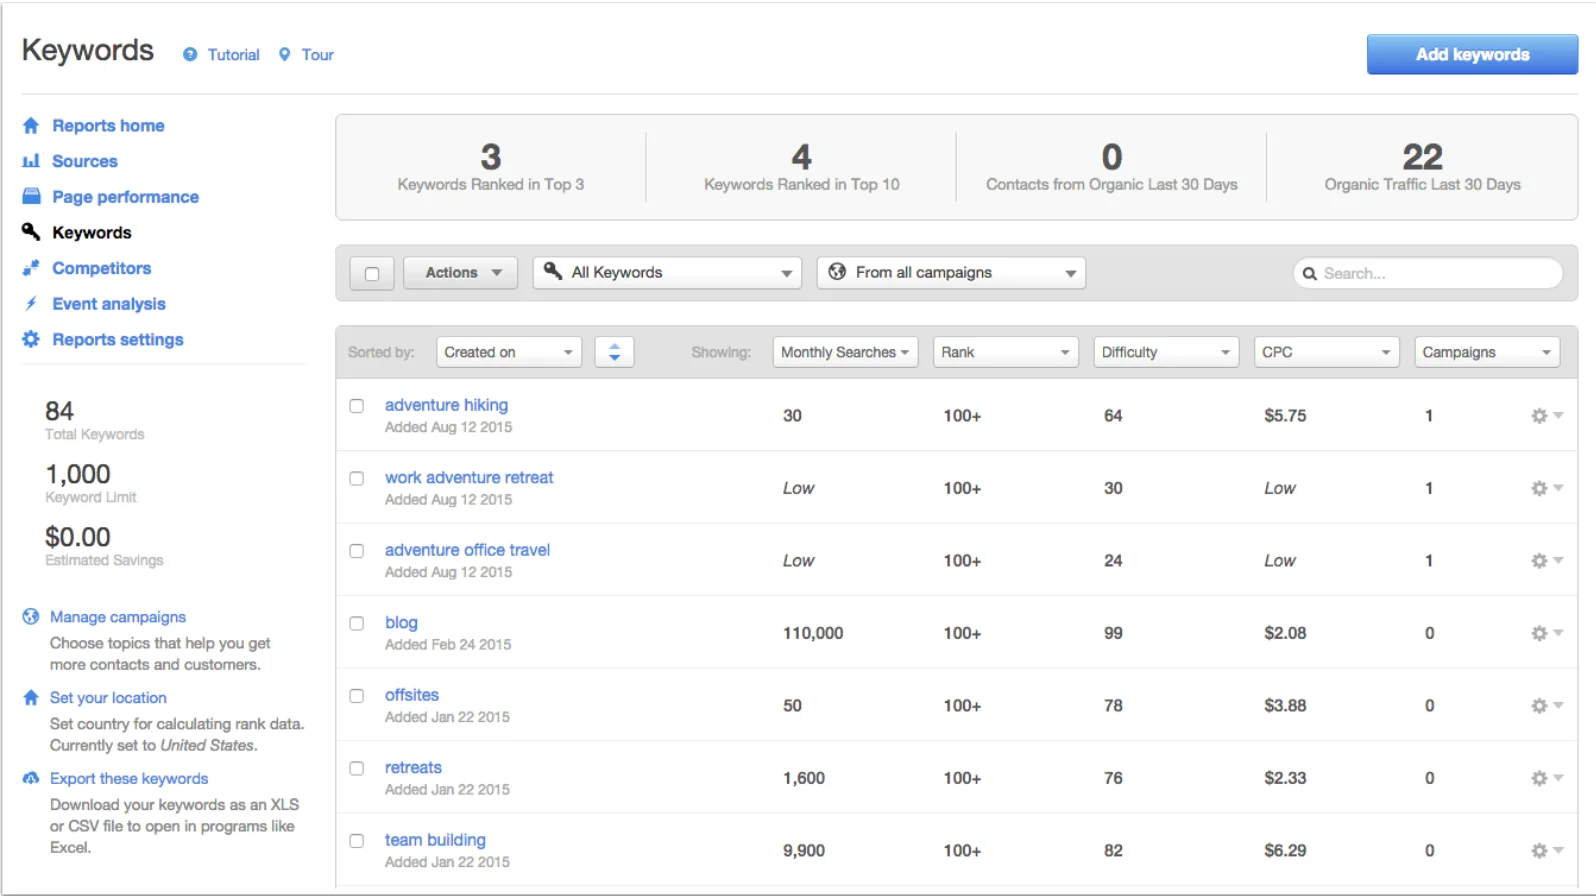Click the Competitors icon in sidebar
This screenshot has width=1596, height=896.
pos(31,268)
